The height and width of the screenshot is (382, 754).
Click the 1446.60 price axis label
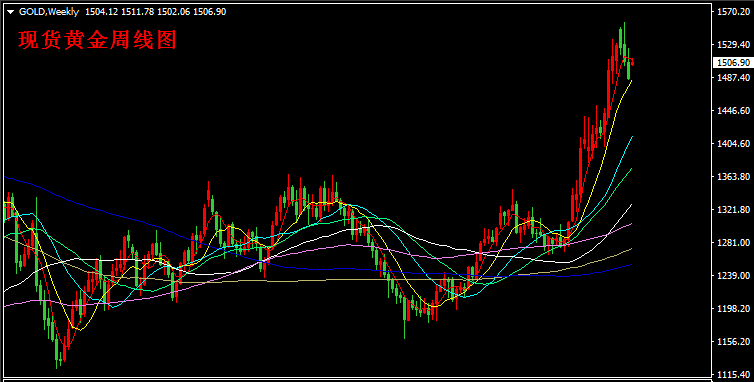point(734,111)
